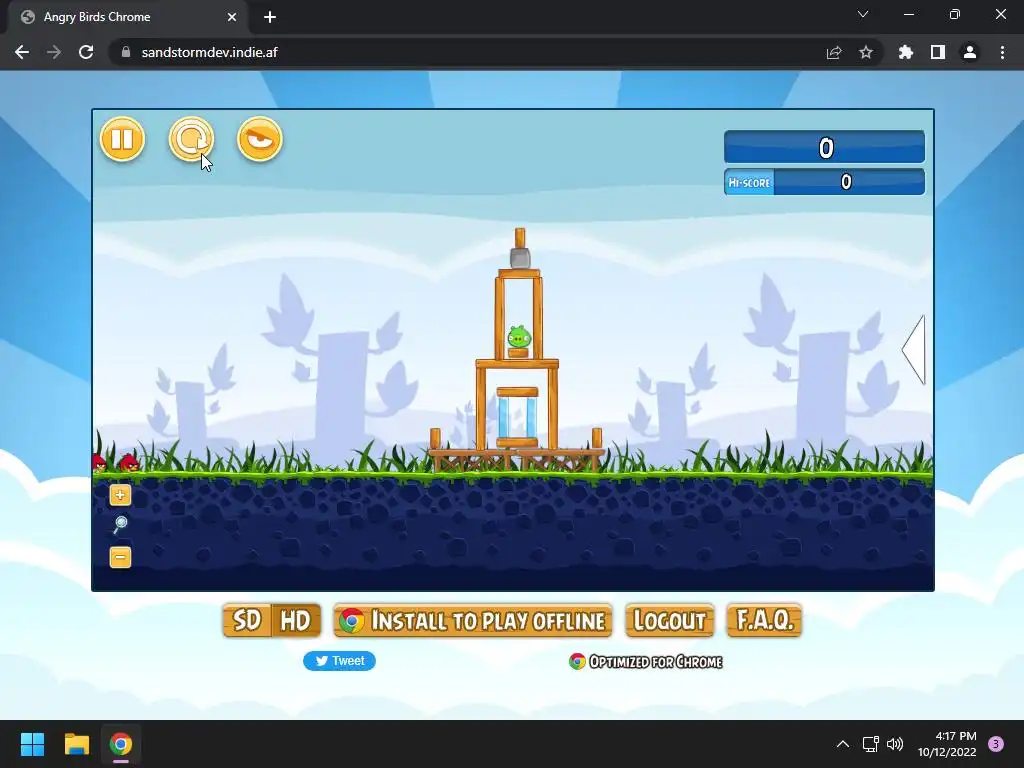Click the Hi-Score bar

tap(824, 182)
